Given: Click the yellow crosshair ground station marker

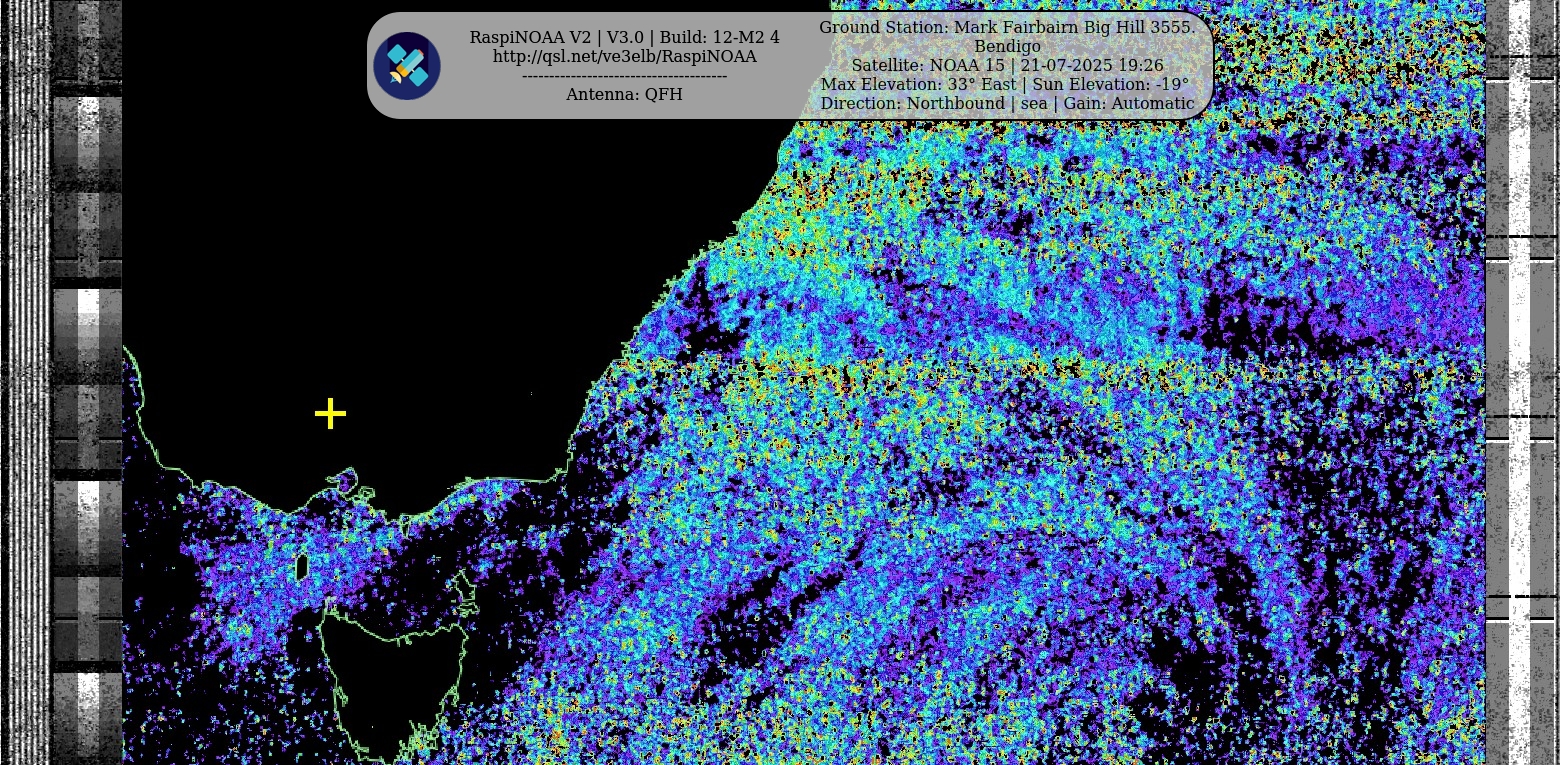Looking at the screenshot, I should point(330,414).
